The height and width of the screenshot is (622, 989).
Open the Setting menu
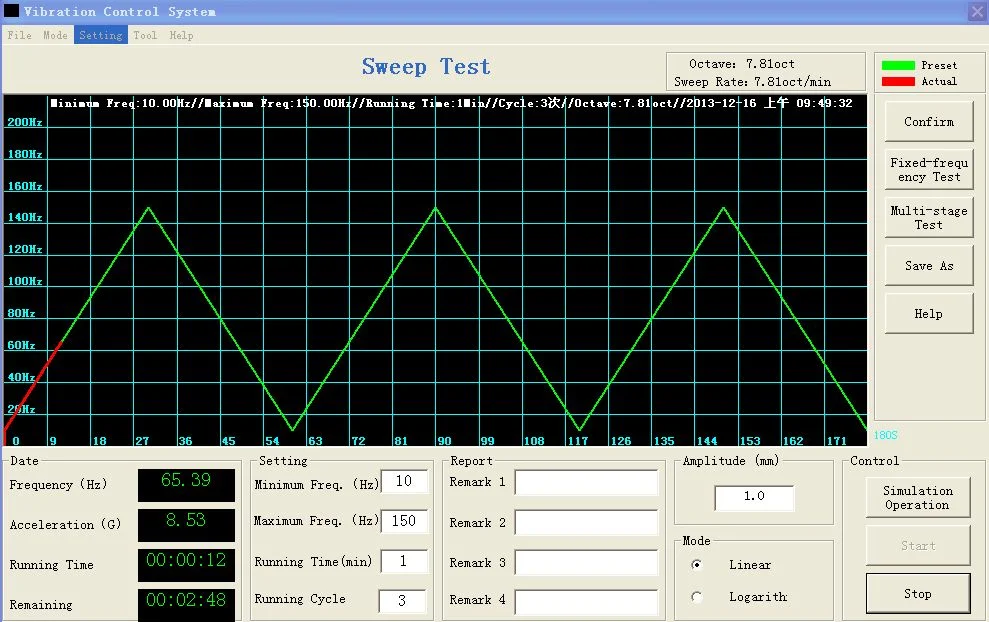[100, 35]
